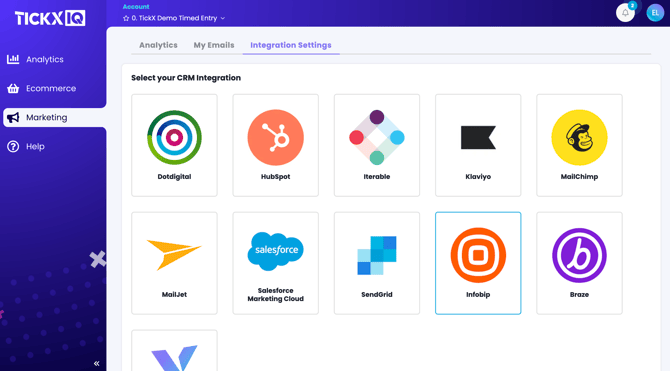Choose the Iterable integration logo
Screen dimensions: 670x371
click(377, 138)
